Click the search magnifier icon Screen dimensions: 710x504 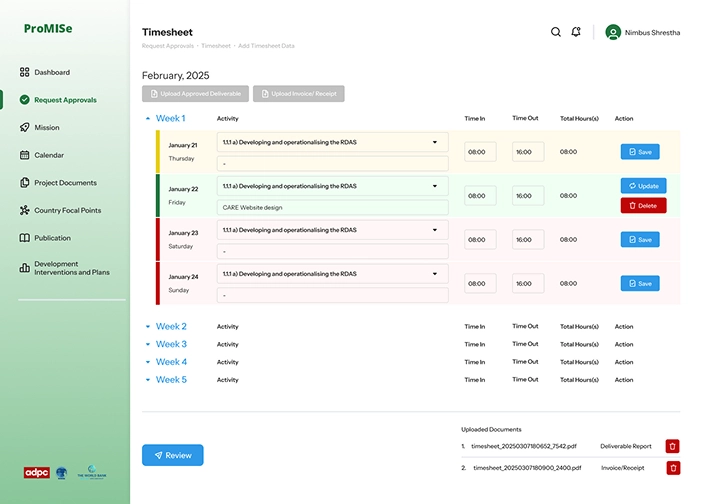click(x=556, y=32)
